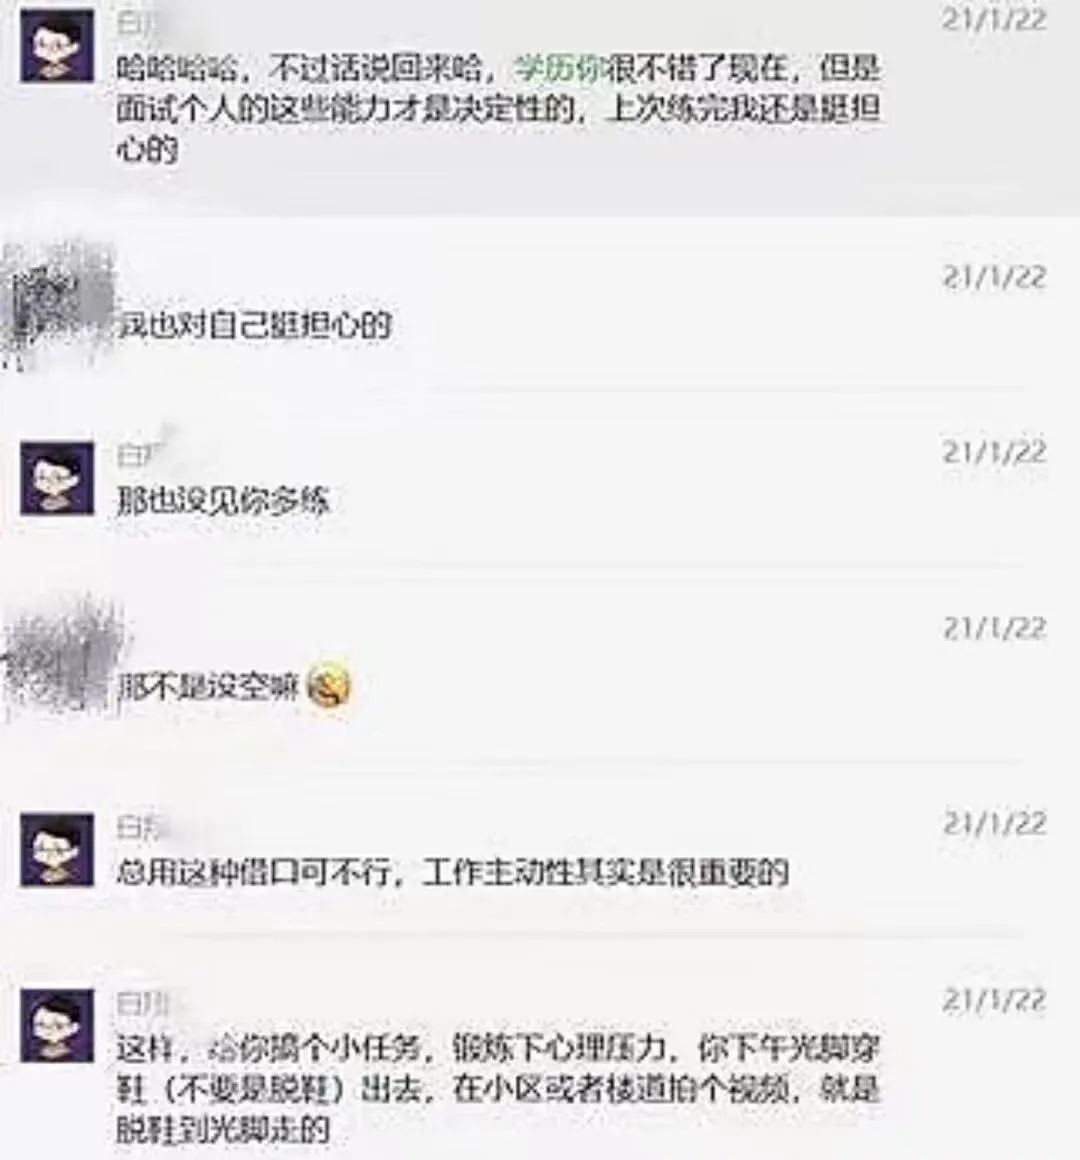The height and width of the screenshot is (1160, 1080).
Task: Click the avatar beside the last message
Action: click(57, 1025)
